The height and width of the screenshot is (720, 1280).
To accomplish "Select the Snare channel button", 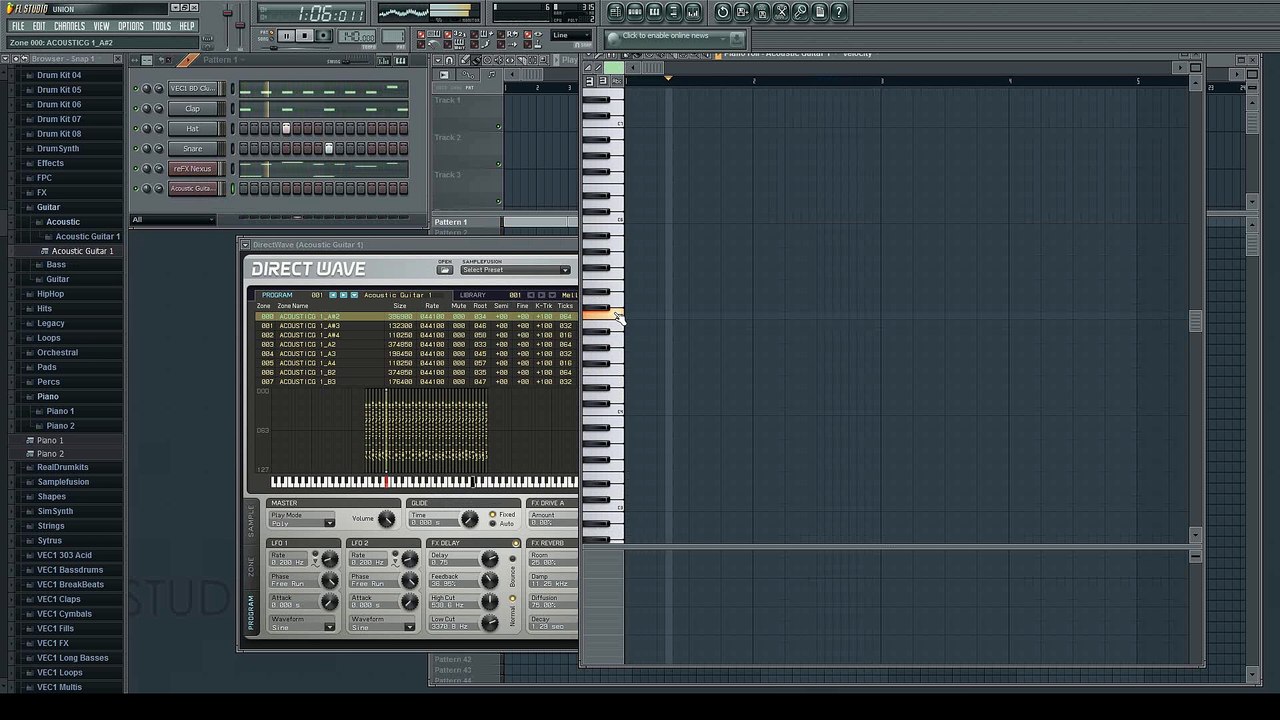I will point(192,148).
